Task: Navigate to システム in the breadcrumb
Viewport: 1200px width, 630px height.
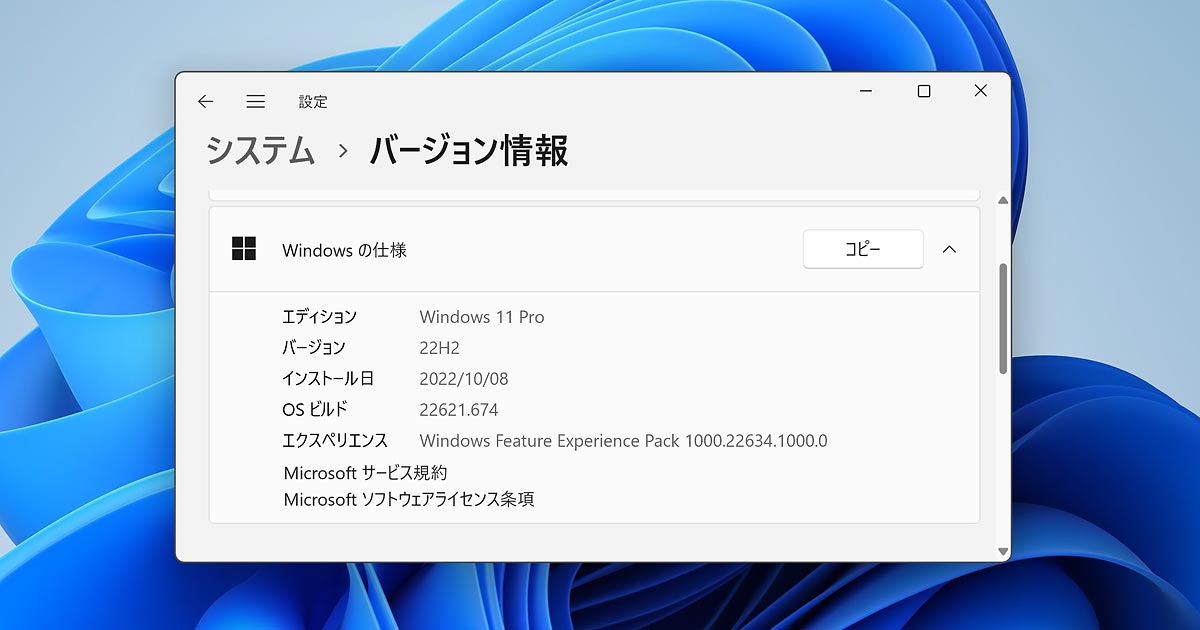Action: pyautogui.click(x=261, y=151)
